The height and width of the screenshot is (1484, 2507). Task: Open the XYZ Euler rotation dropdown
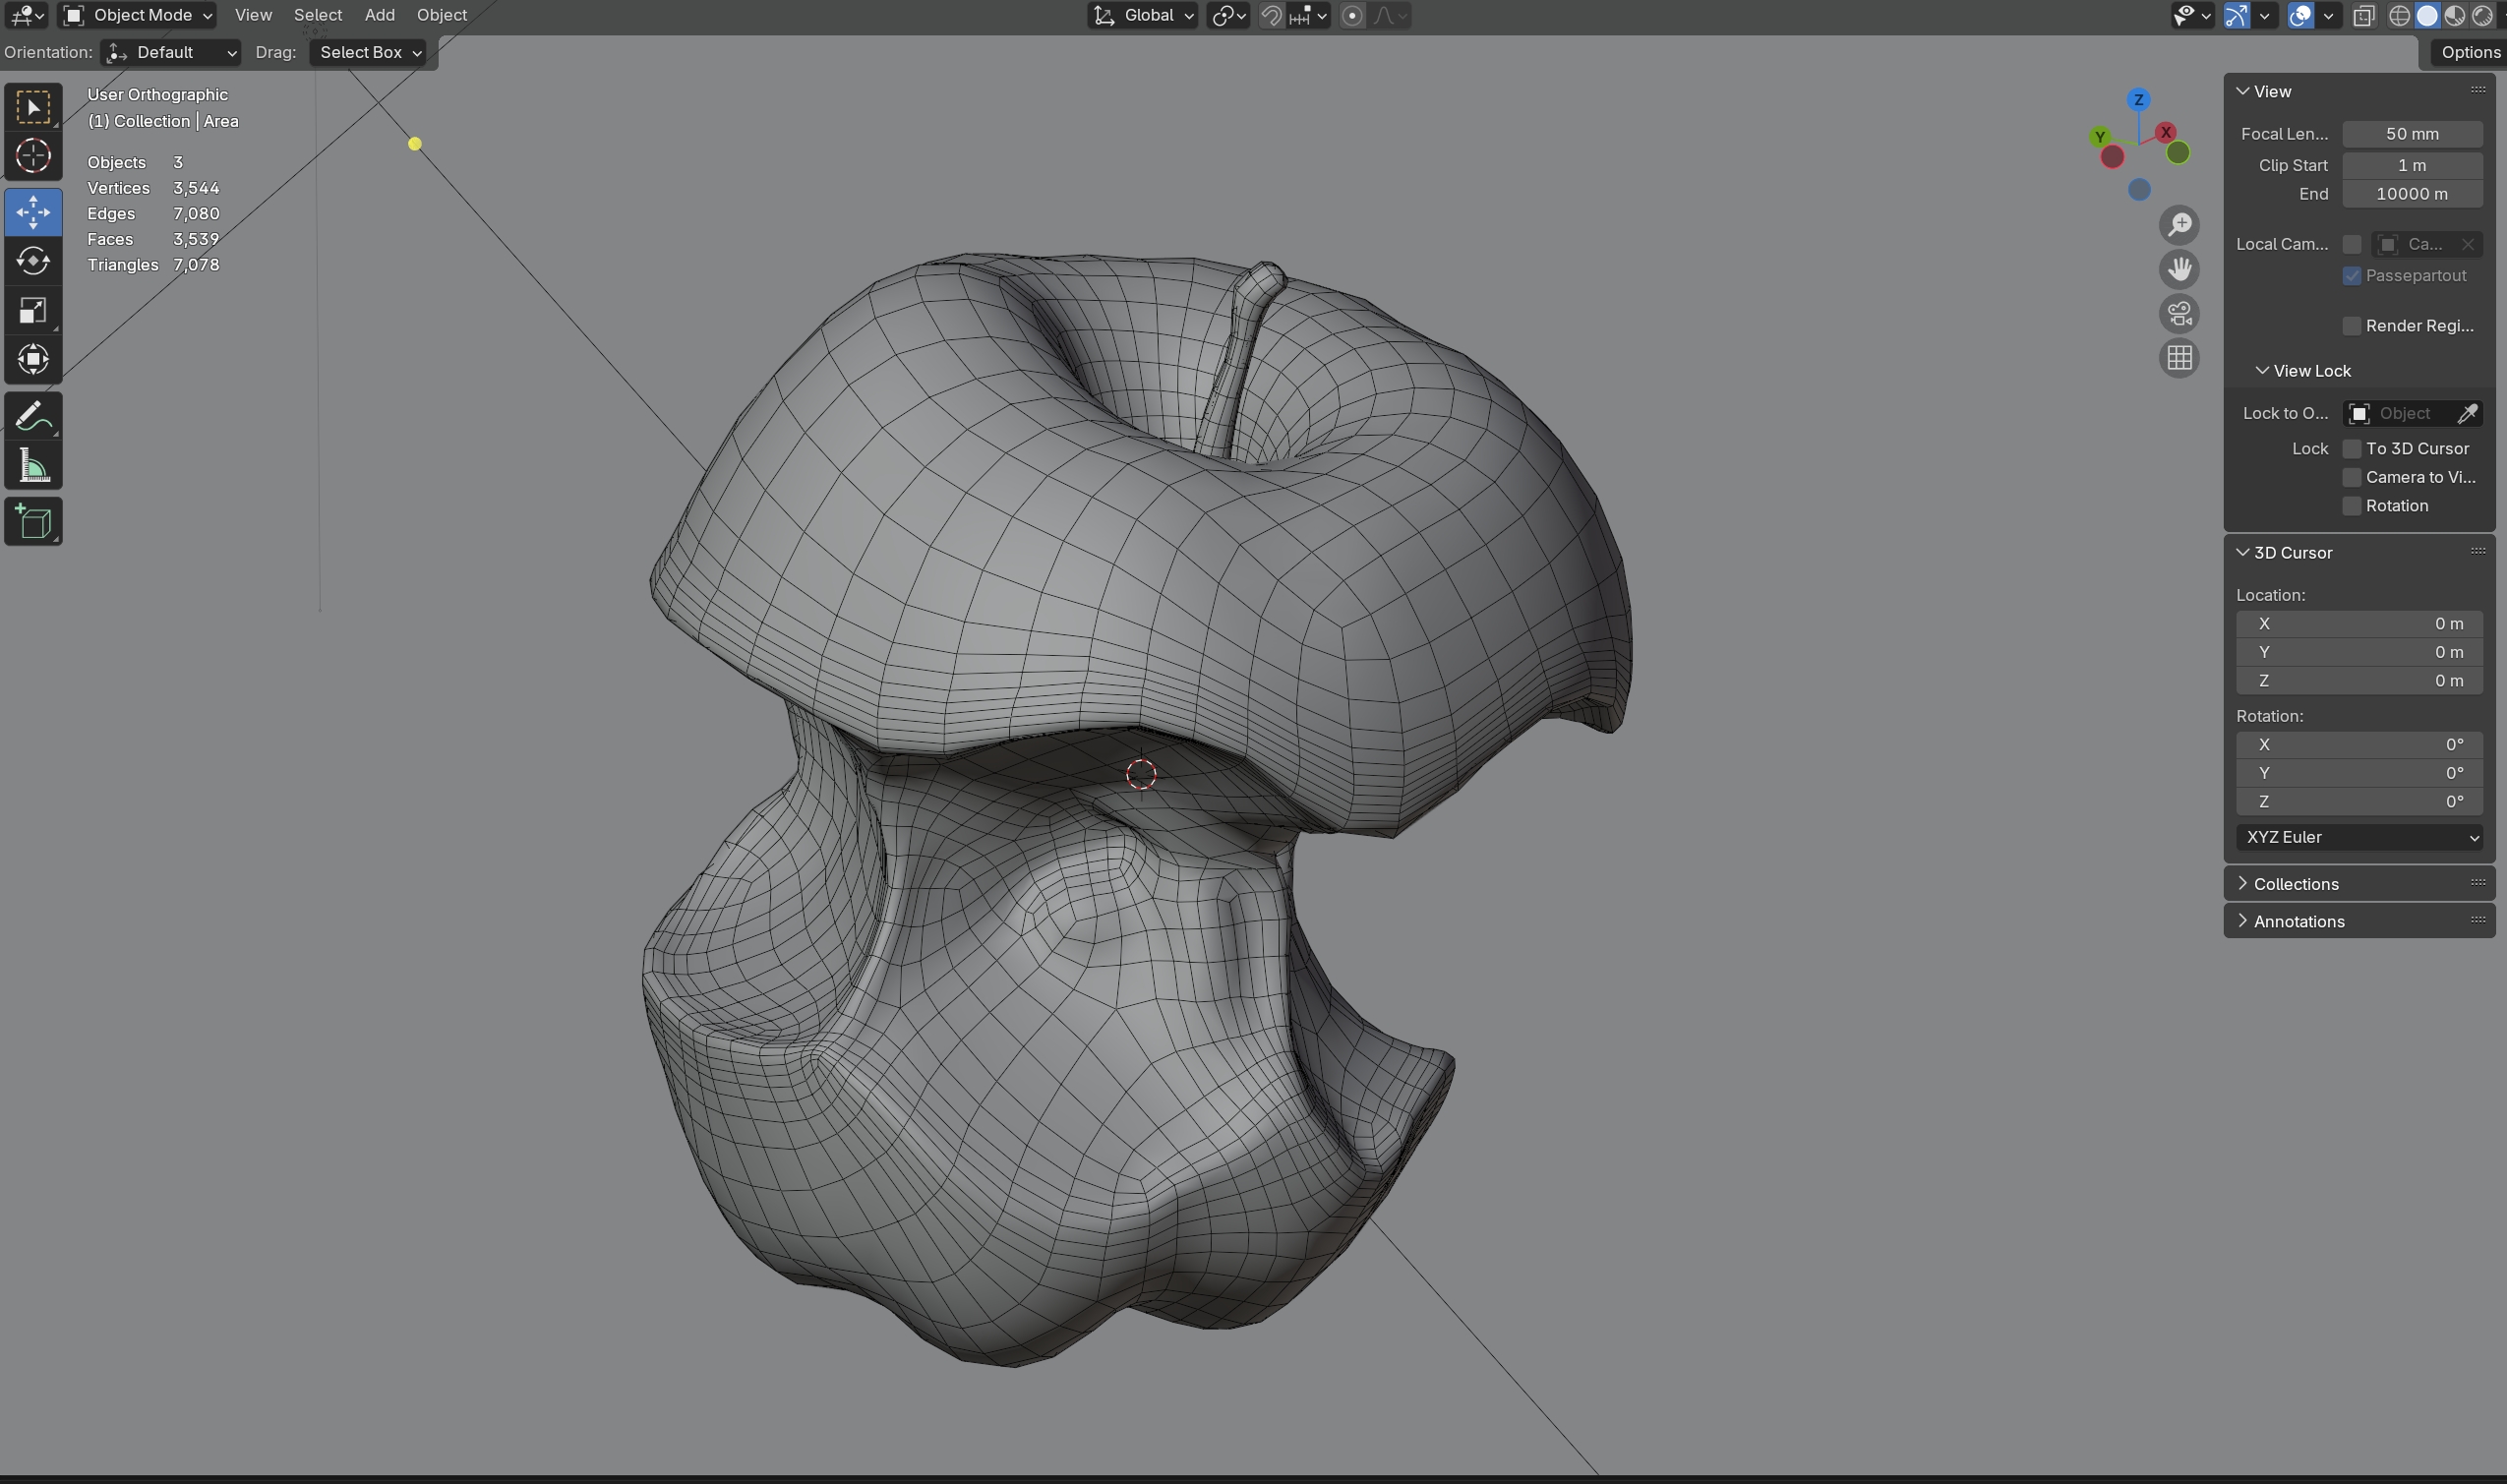pos(2359,837)
